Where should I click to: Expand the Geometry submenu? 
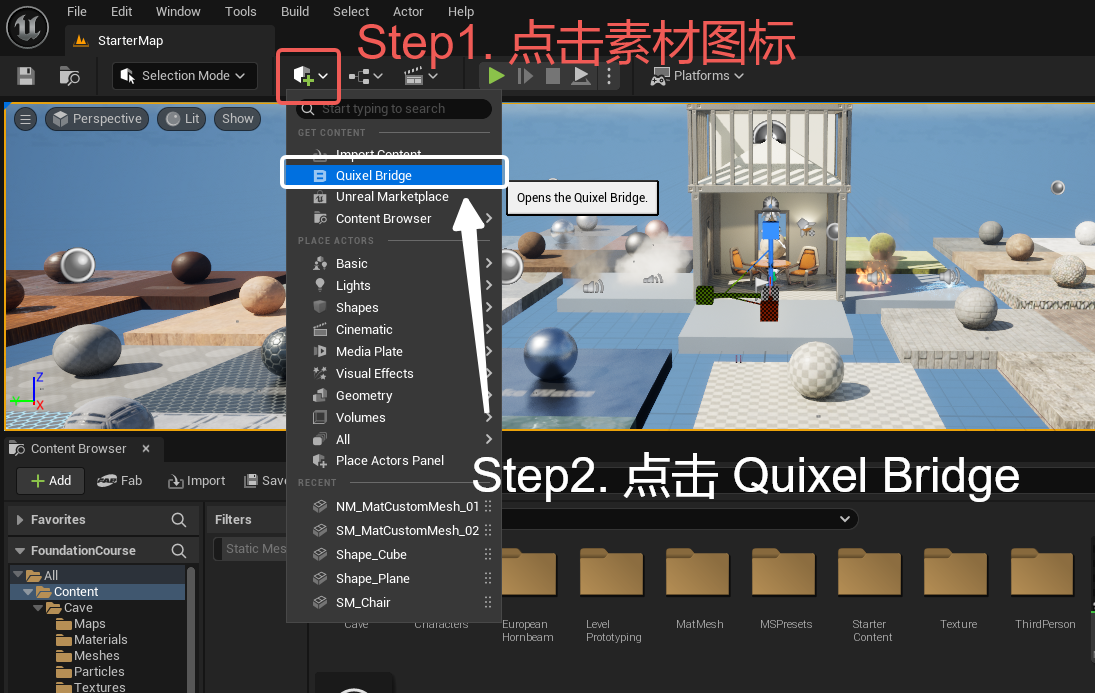point(394,395)
